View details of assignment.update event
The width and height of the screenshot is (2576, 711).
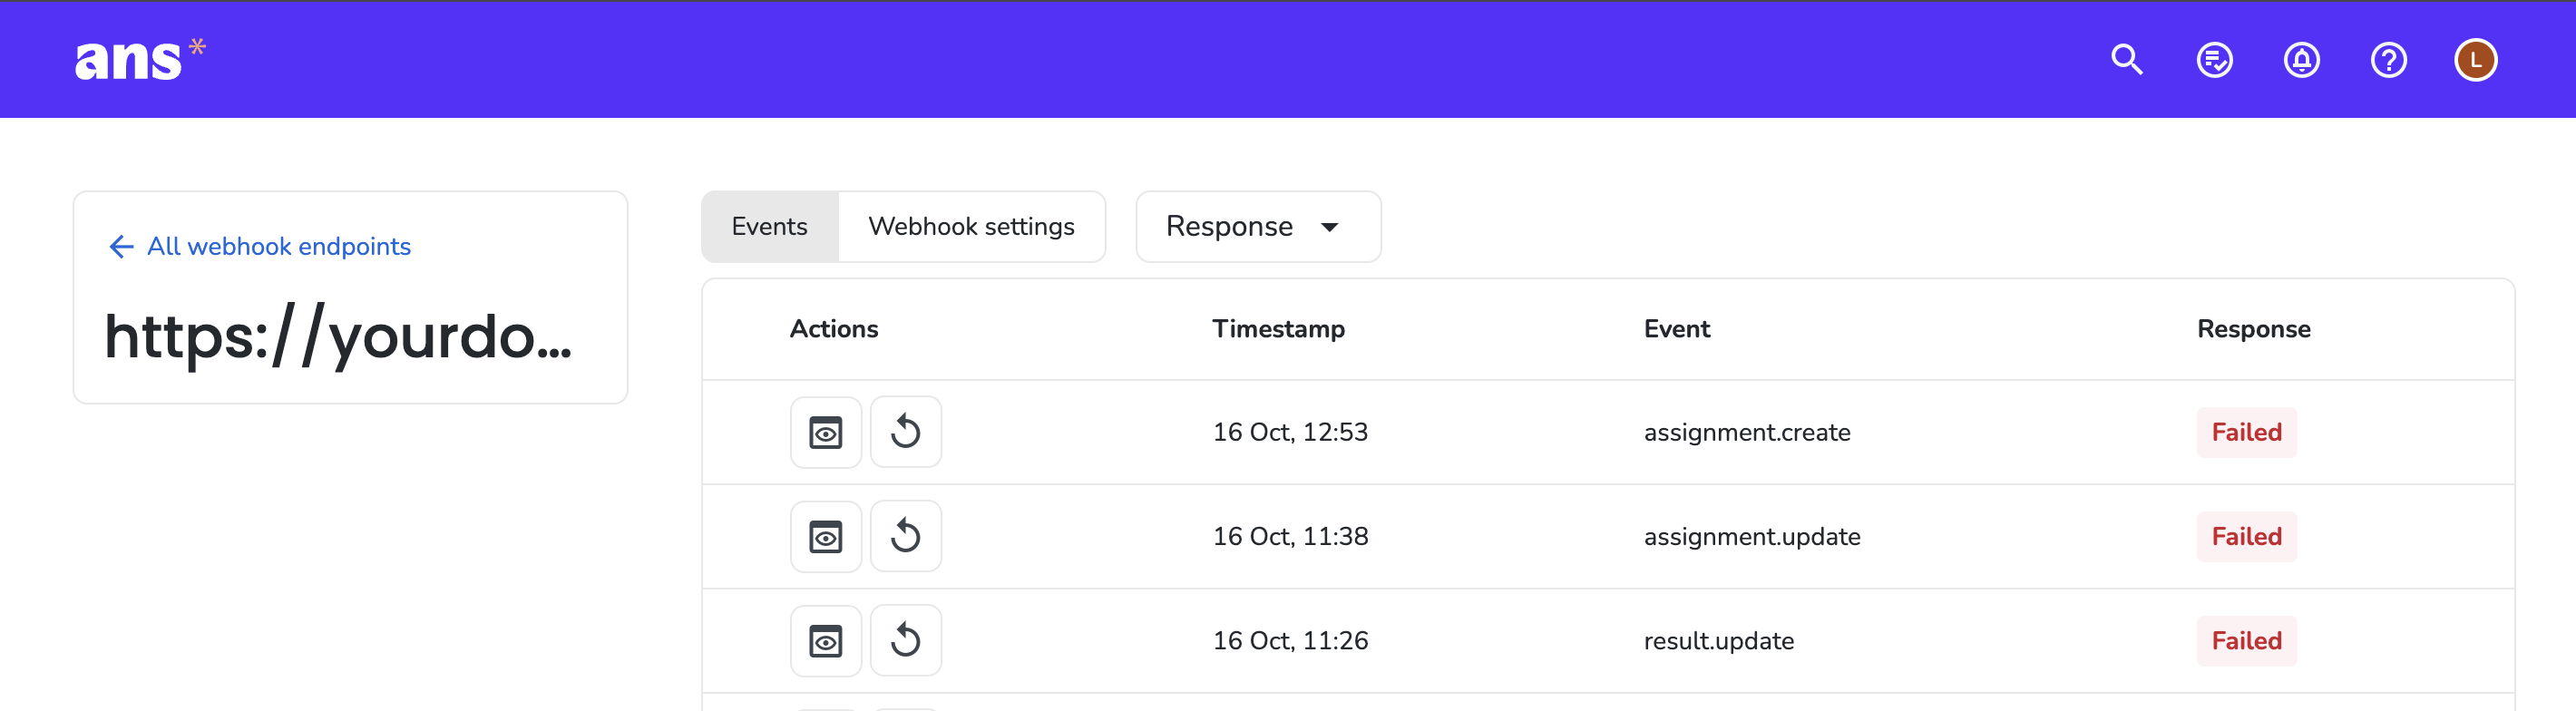tap(826, 536)
